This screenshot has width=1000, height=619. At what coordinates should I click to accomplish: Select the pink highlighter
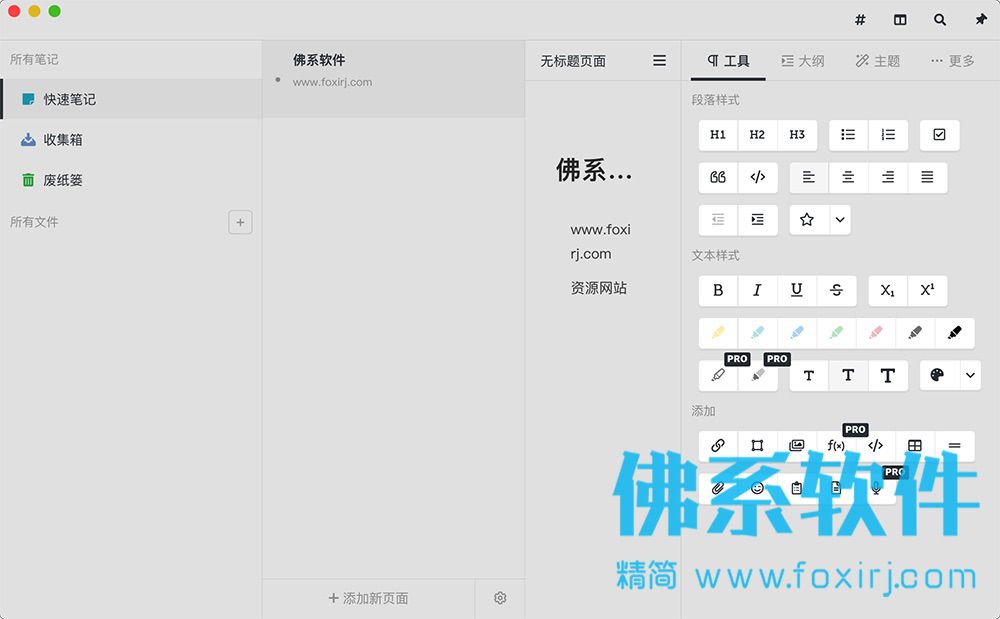(876, 333)
